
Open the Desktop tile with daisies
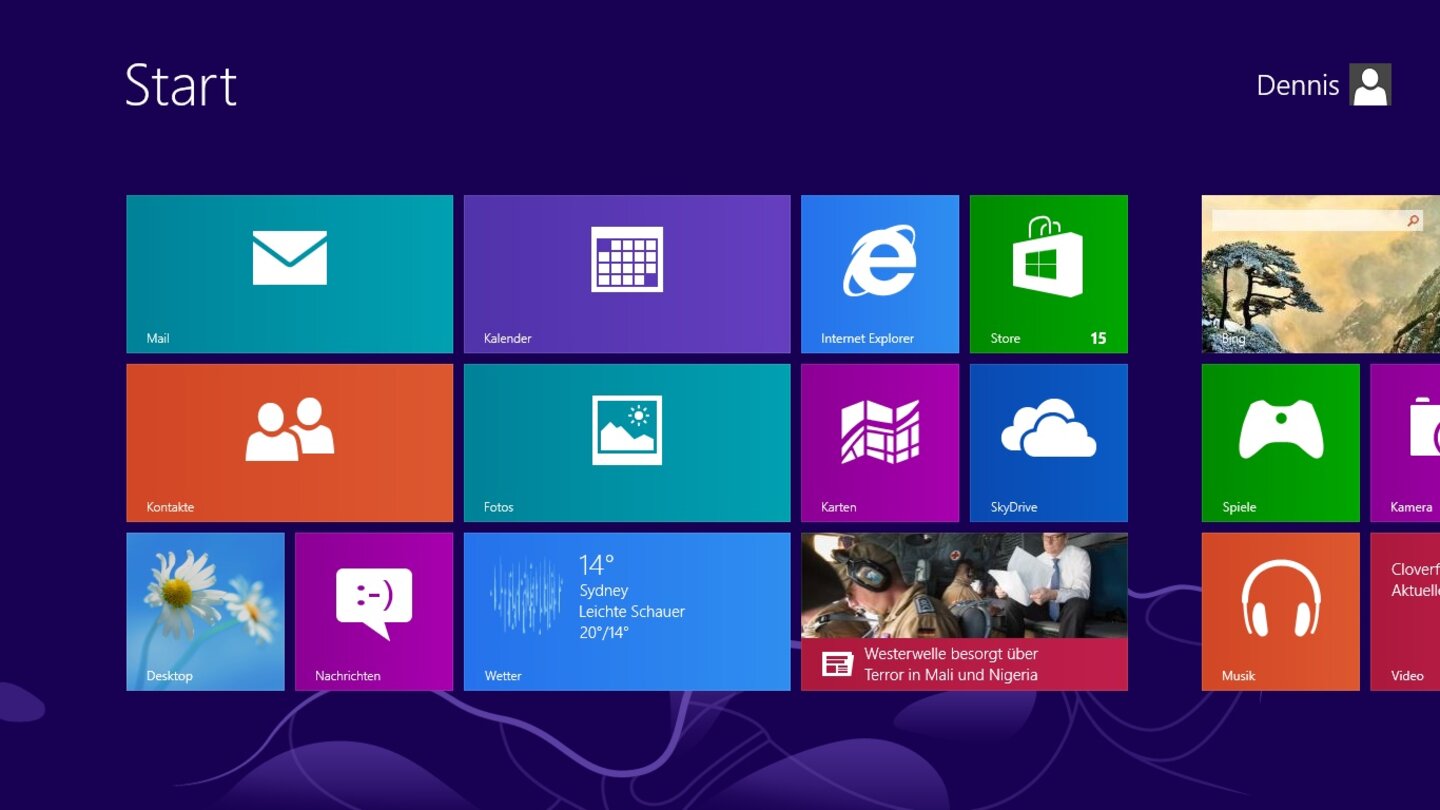[x=205, y=611]
